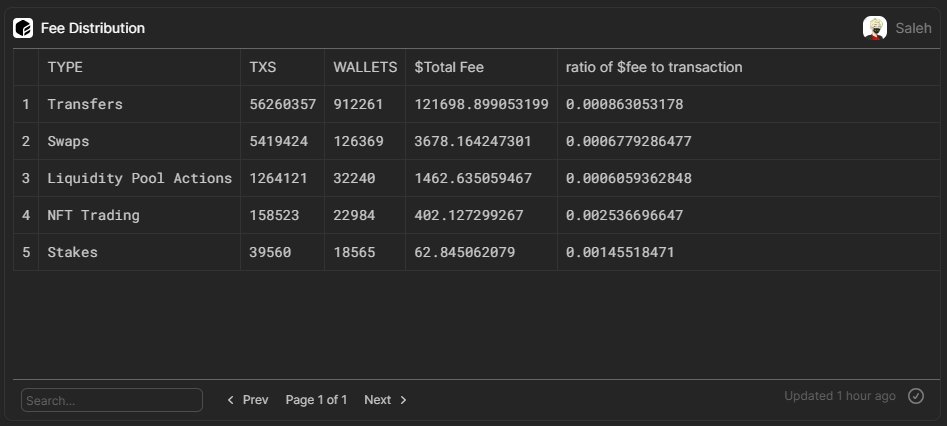Click TXS value 5419424
Image resolution: width=947 pixels, height=426 pixels.
pyautogui.click(x=278, y=141)
